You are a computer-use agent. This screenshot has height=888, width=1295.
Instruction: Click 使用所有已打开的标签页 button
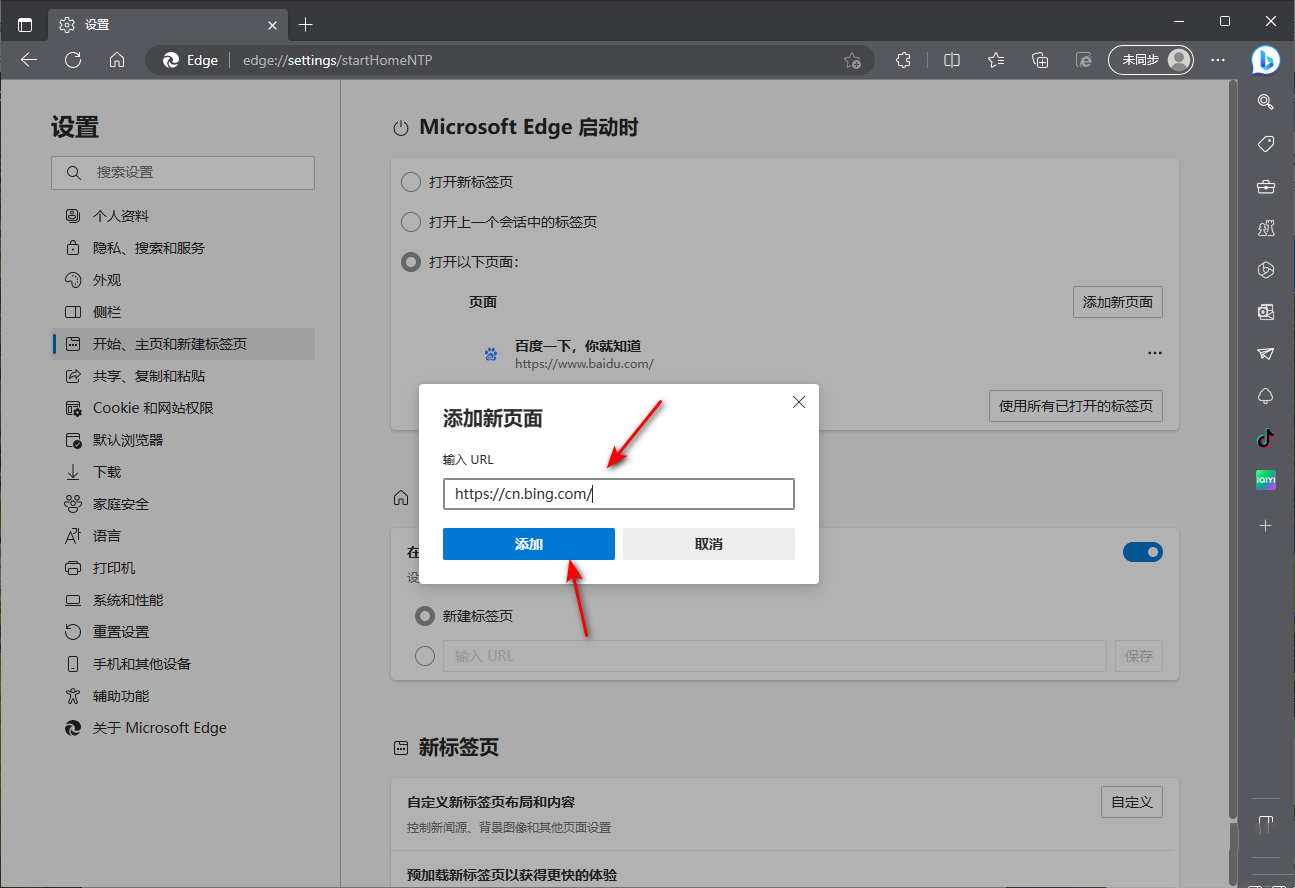coord(1076,406)
